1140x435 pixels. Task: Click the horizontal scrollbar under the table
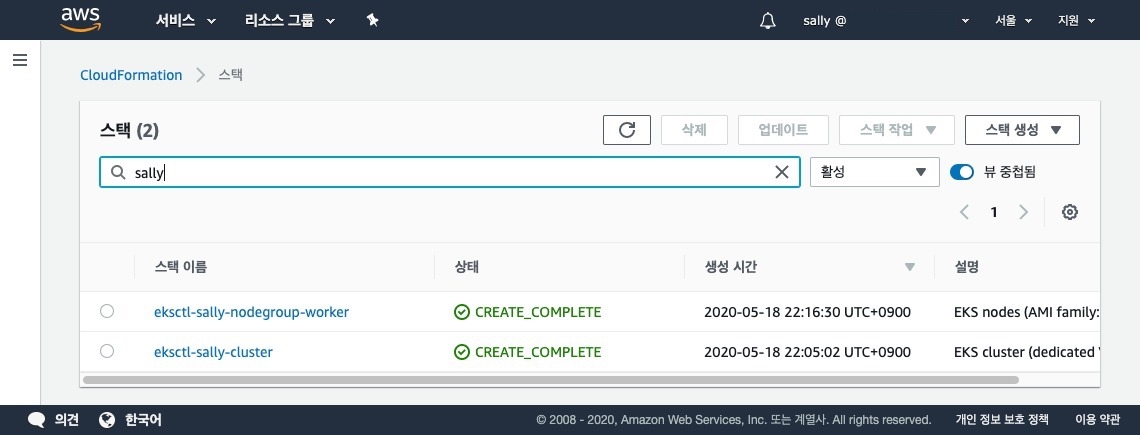point(550,380)
